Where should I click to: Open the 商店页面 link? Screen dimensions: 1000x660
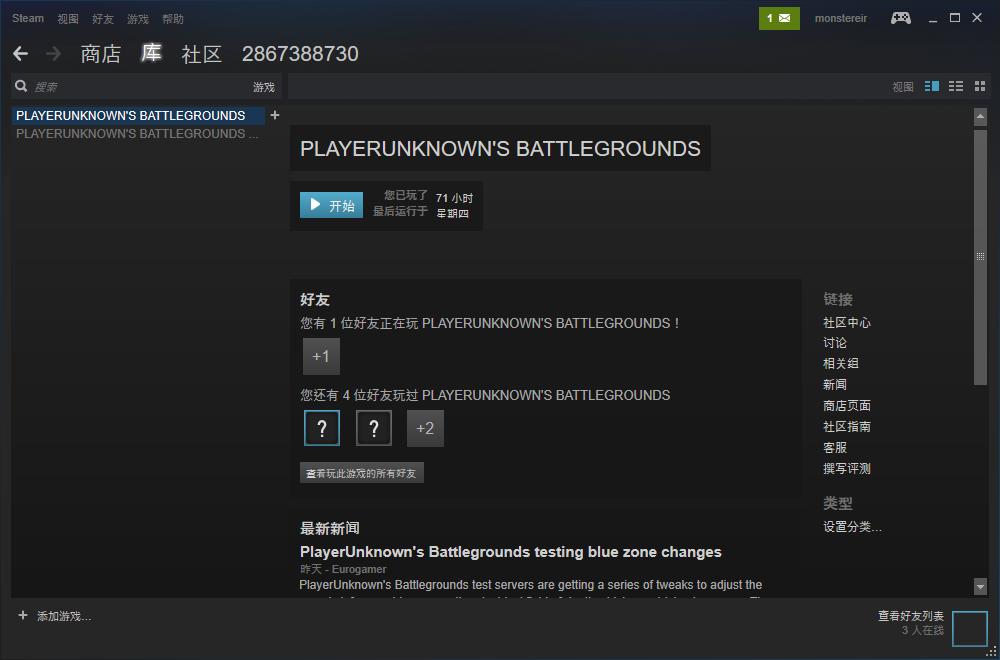pyautogui.click(x=847, y=406)
